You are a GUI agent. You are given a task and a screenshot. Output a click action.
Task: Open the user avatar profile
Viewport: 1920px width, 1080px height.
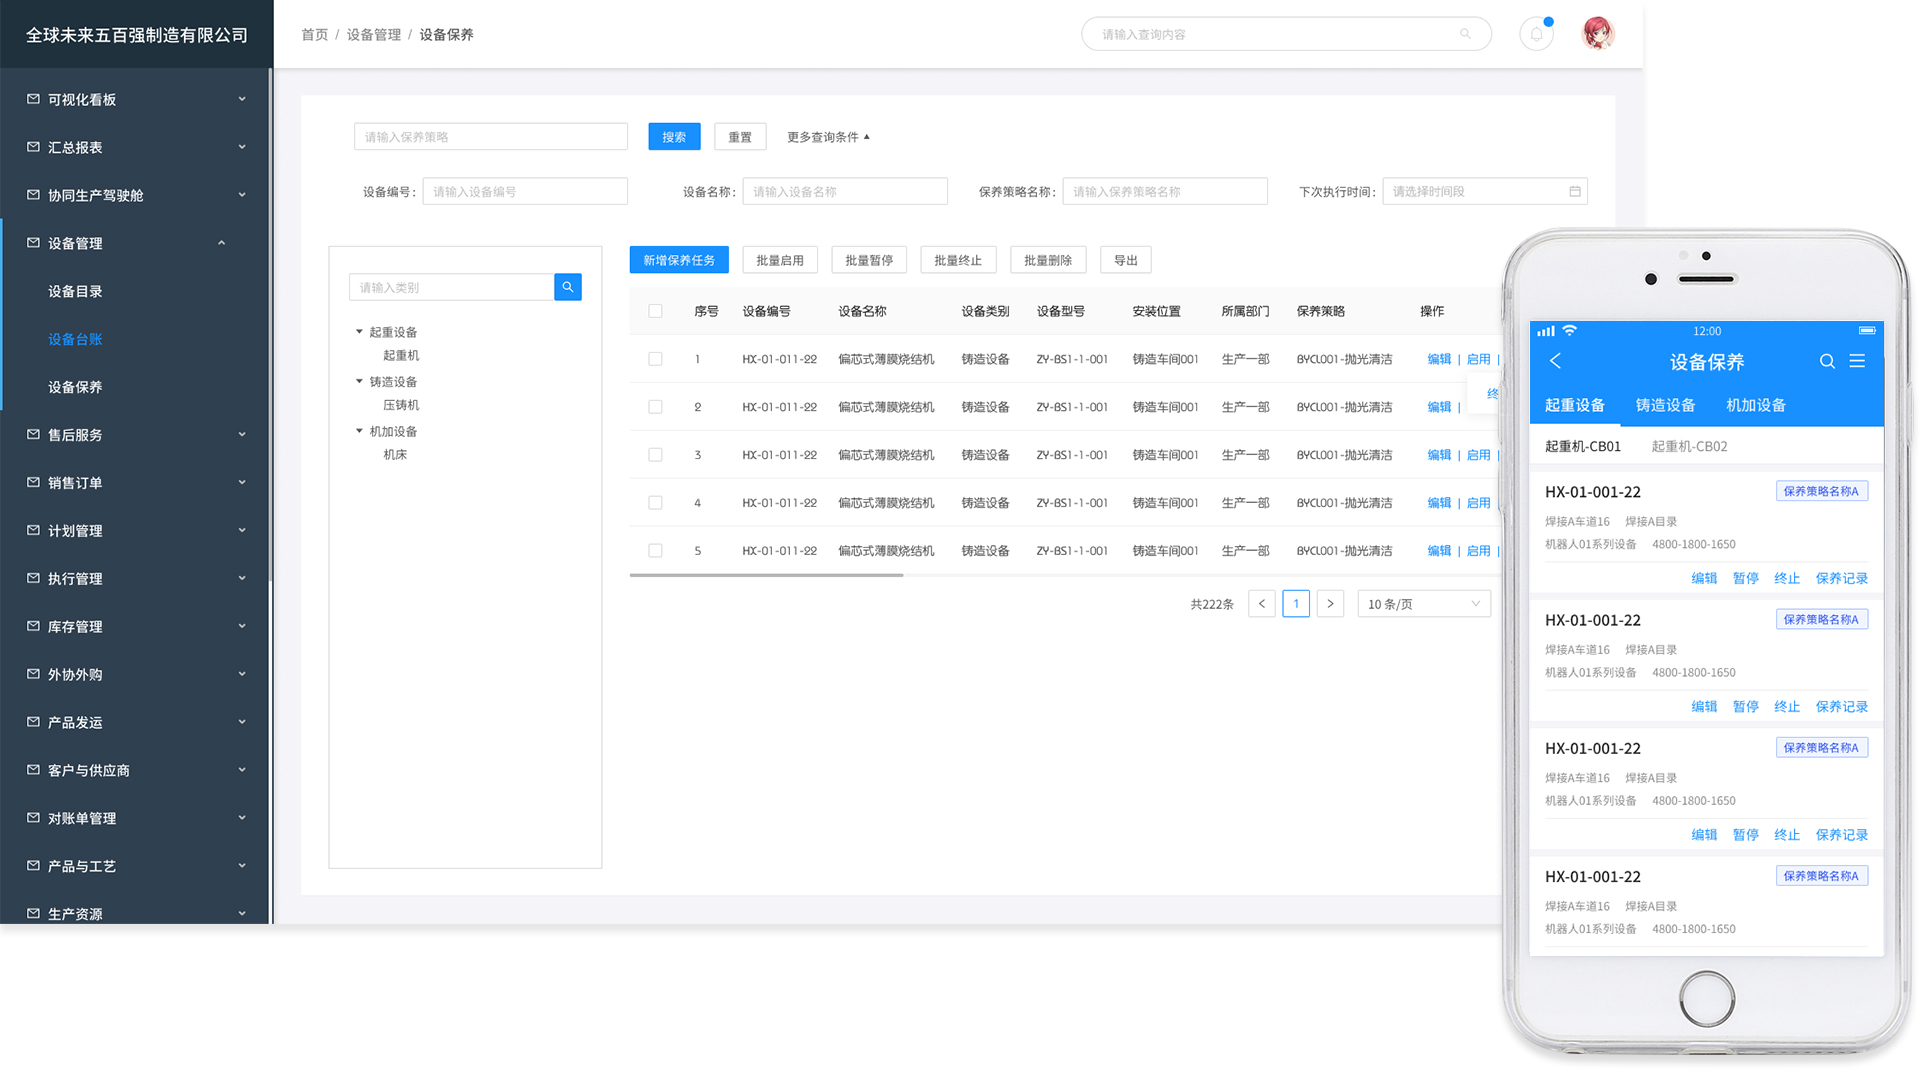click(1597, 34)
